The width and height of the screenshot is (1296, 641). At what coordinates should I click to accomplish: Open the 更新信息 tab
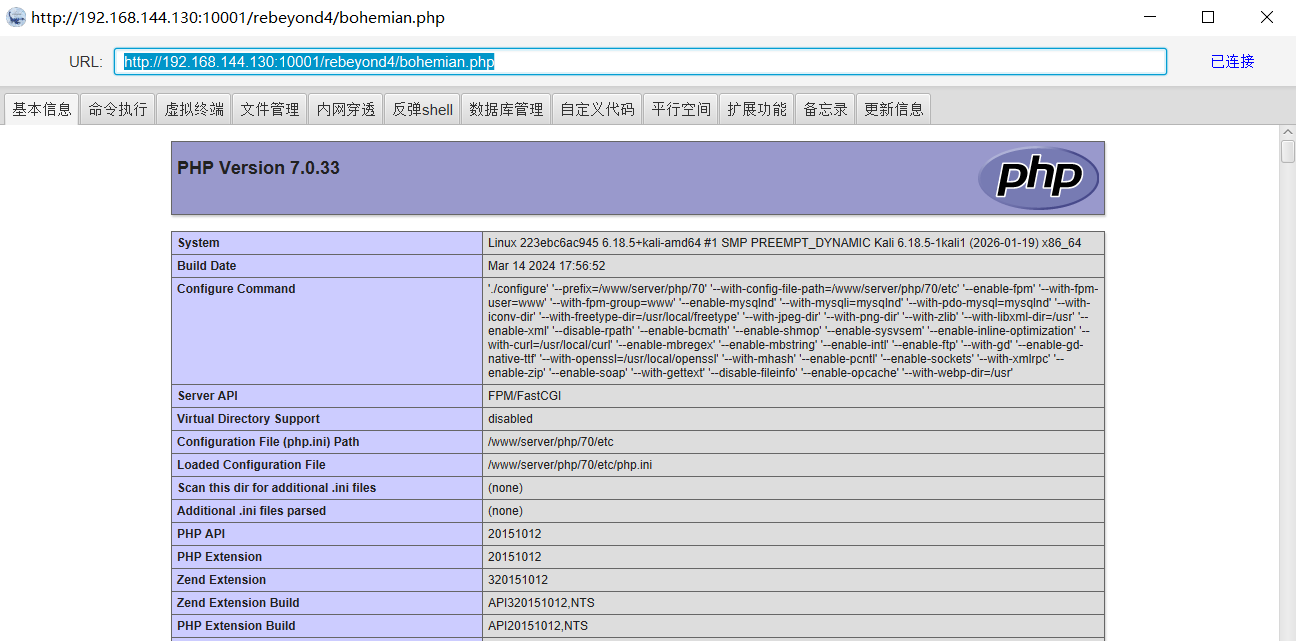click(894, 109)
